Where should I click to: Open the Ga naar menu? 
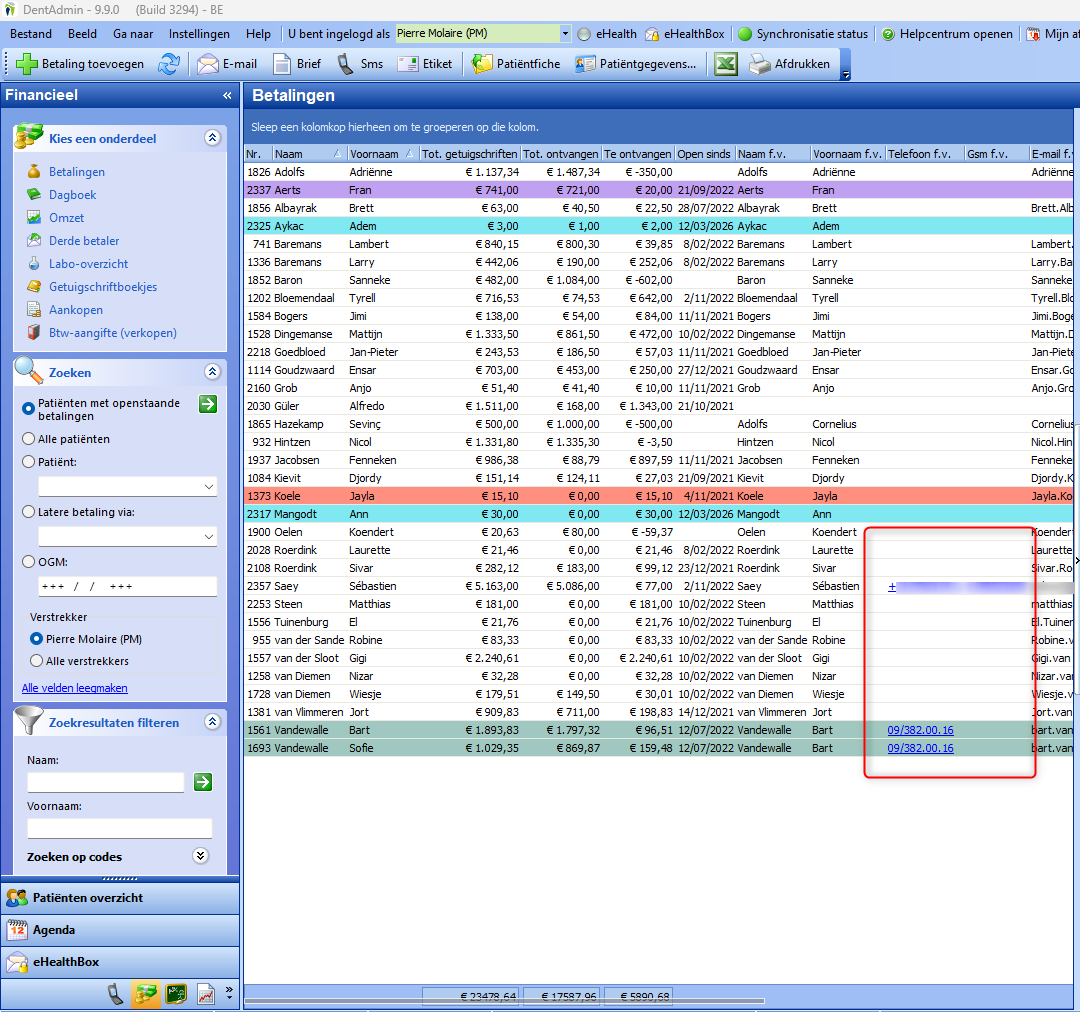[x=133, y=34]
